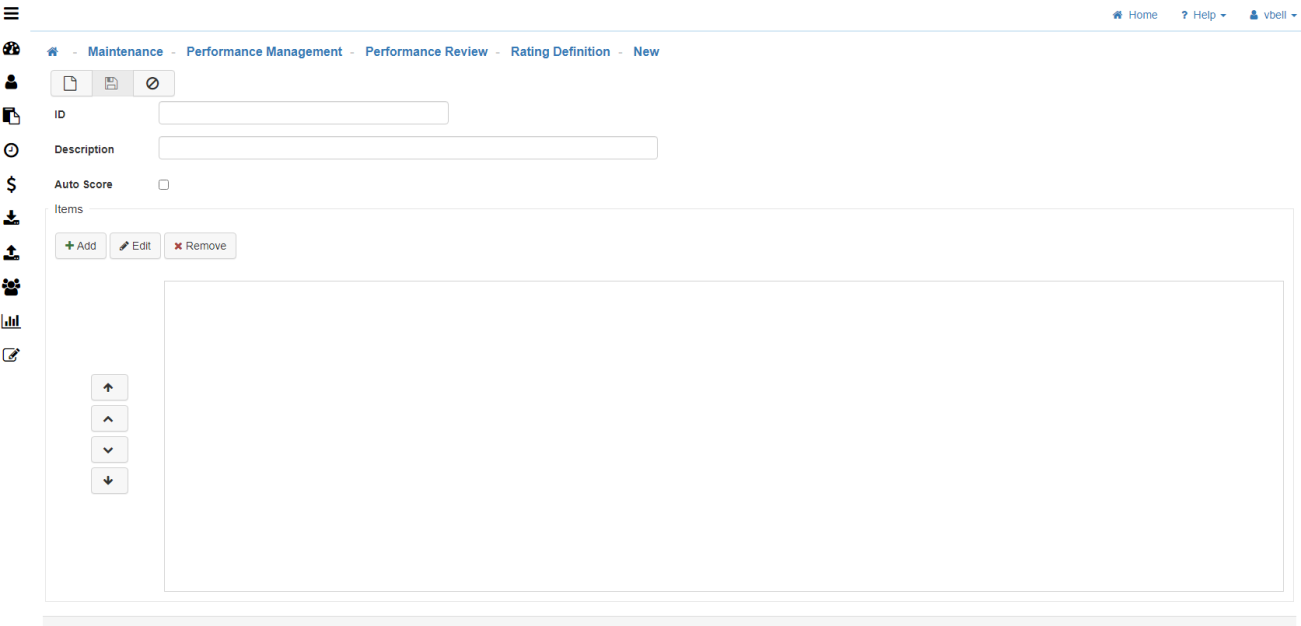Screen dimensions: 1301x626
Task: Click the dashboard gauge sidebar icon
Action: coord(12,49)
